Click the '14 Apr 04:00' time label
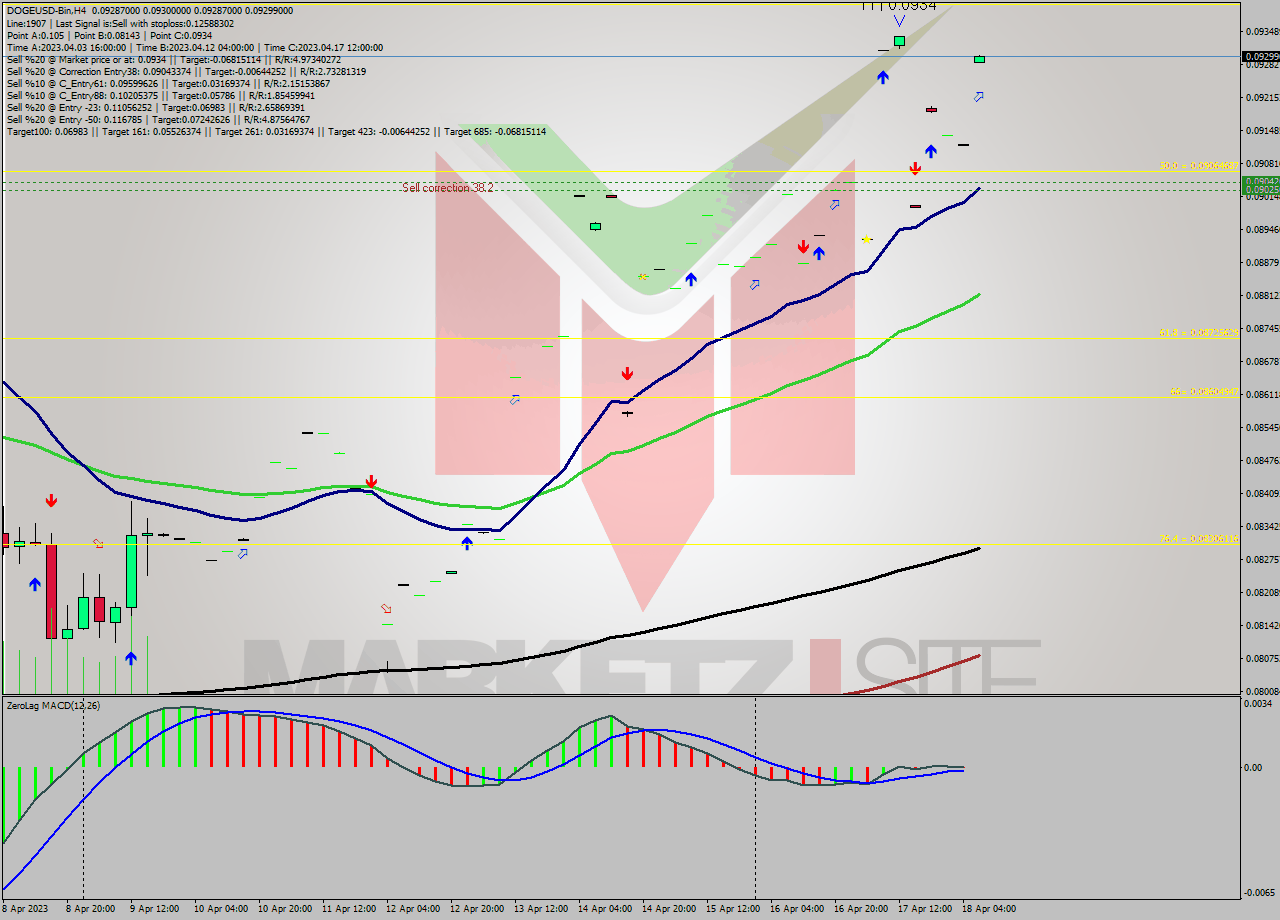Image resolution: width=1280 pixels, height=920 pixels. (605, 909)
